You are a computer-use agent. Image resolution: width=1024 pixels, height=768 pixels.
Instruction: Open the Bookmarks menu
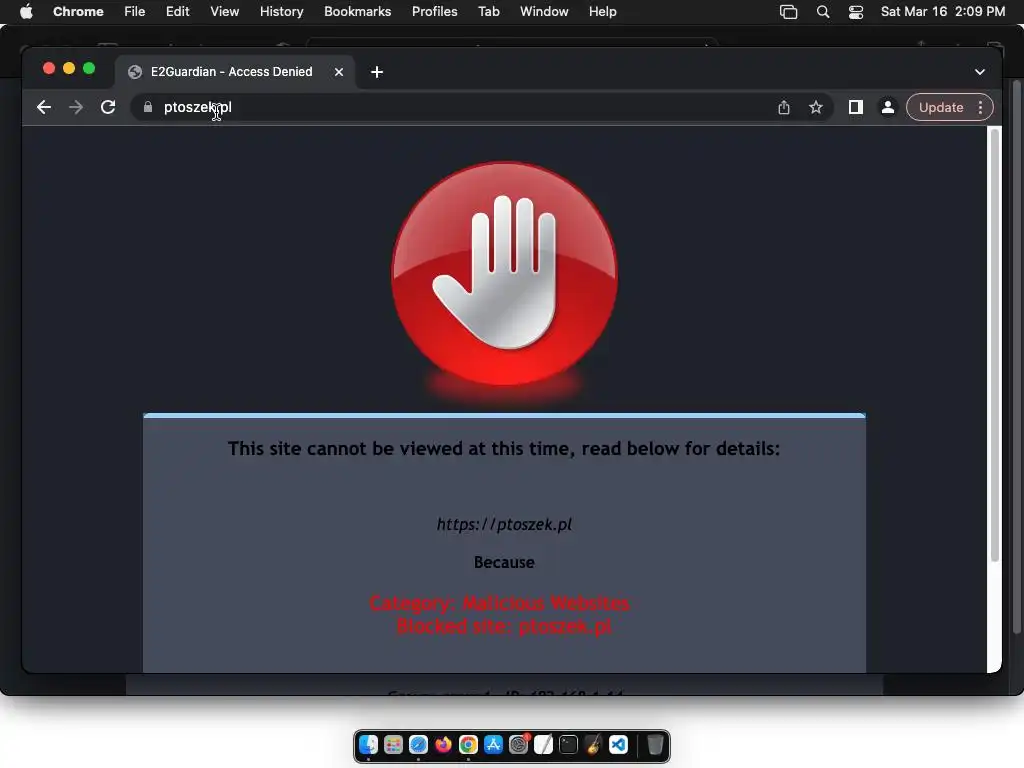(357, 12)
